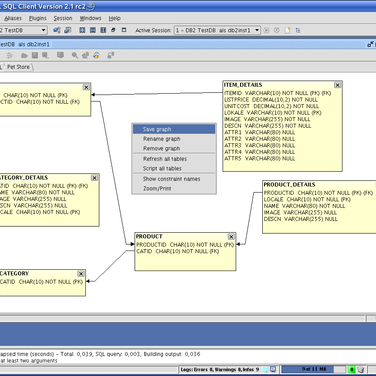Click the Logs errors warnings status text
Viewport: 376px width, 376px height.
[x=220, y=369]
